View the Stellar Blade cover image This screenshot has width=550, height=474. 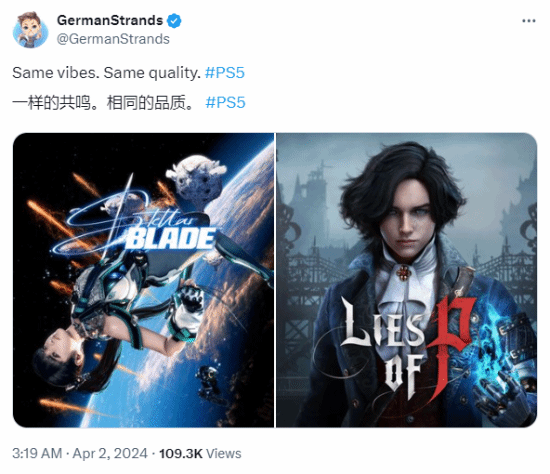tap(143, 280)
